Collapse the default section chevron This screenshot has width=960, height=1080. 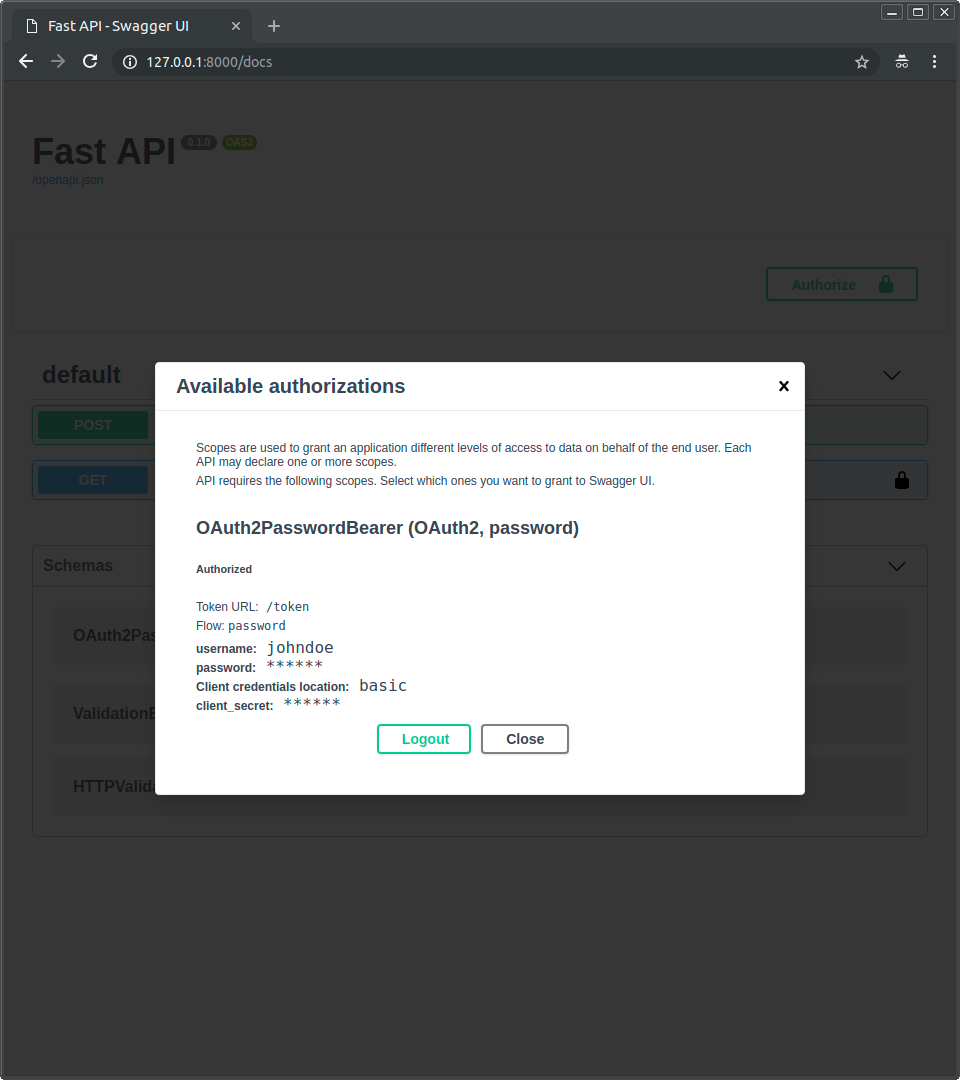tap(892, 376)
